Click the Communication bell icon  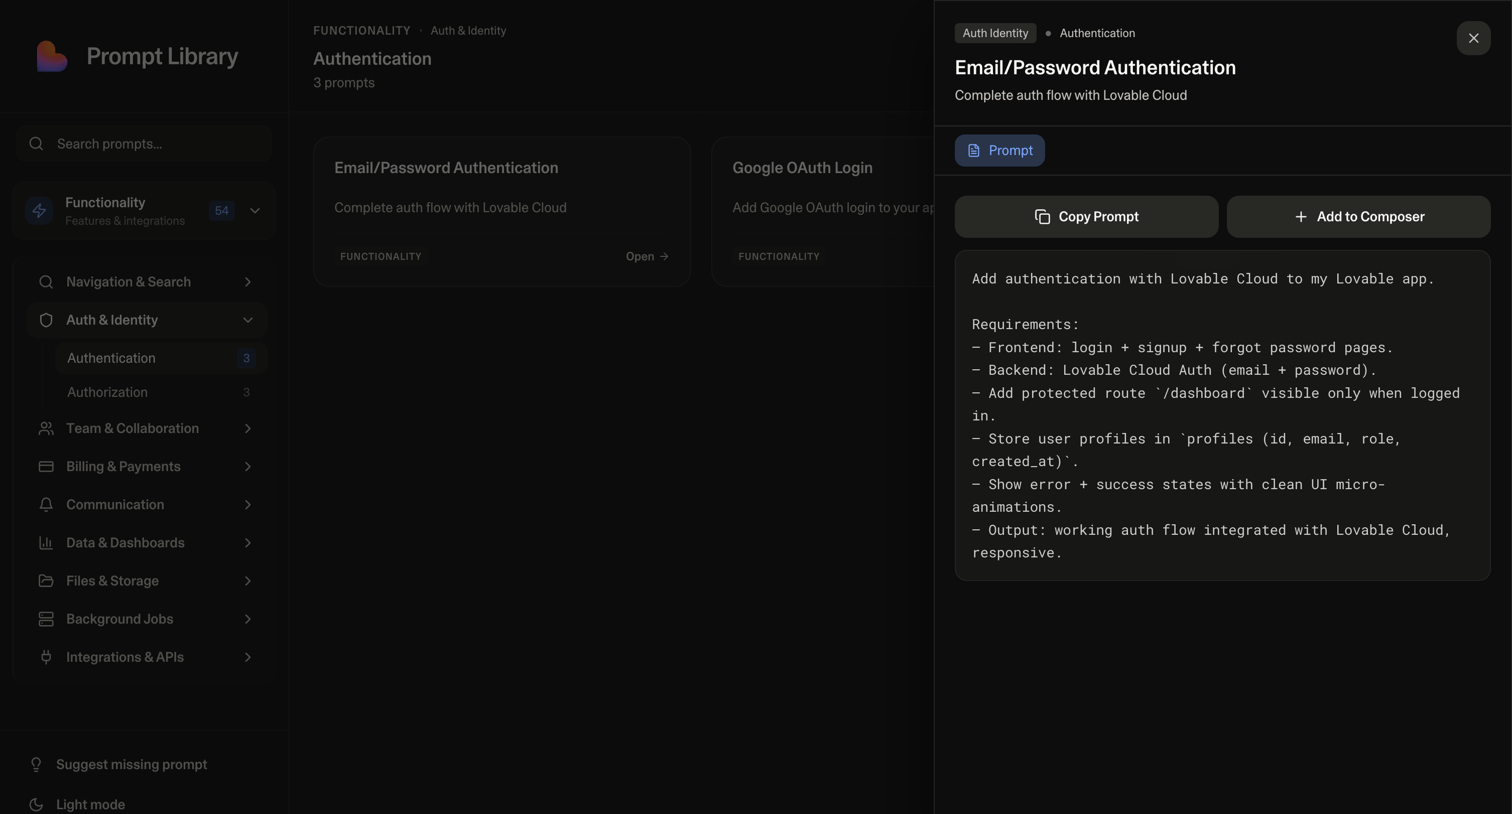pos(46,505)
